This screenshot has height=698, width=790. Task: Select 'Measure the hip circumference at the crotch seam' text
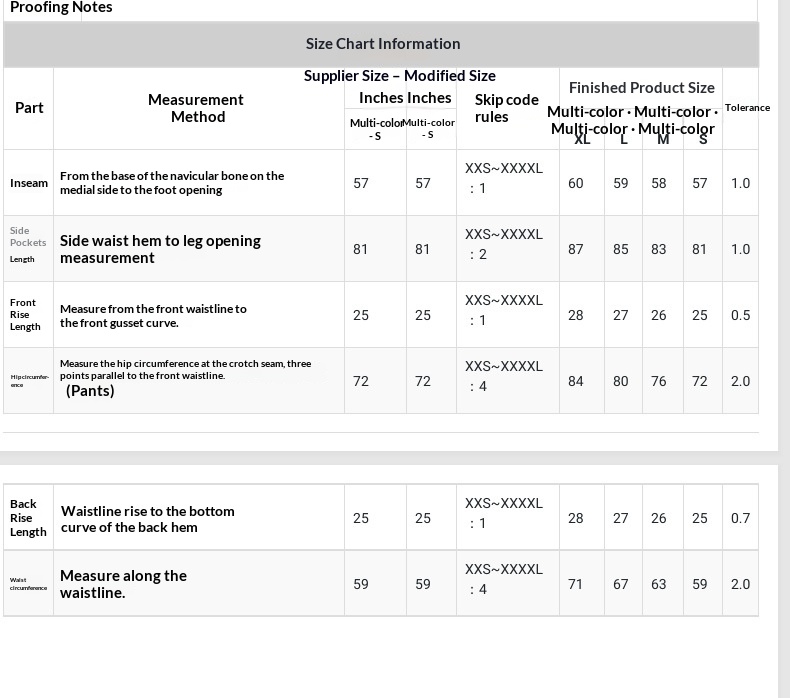point(185,369)
